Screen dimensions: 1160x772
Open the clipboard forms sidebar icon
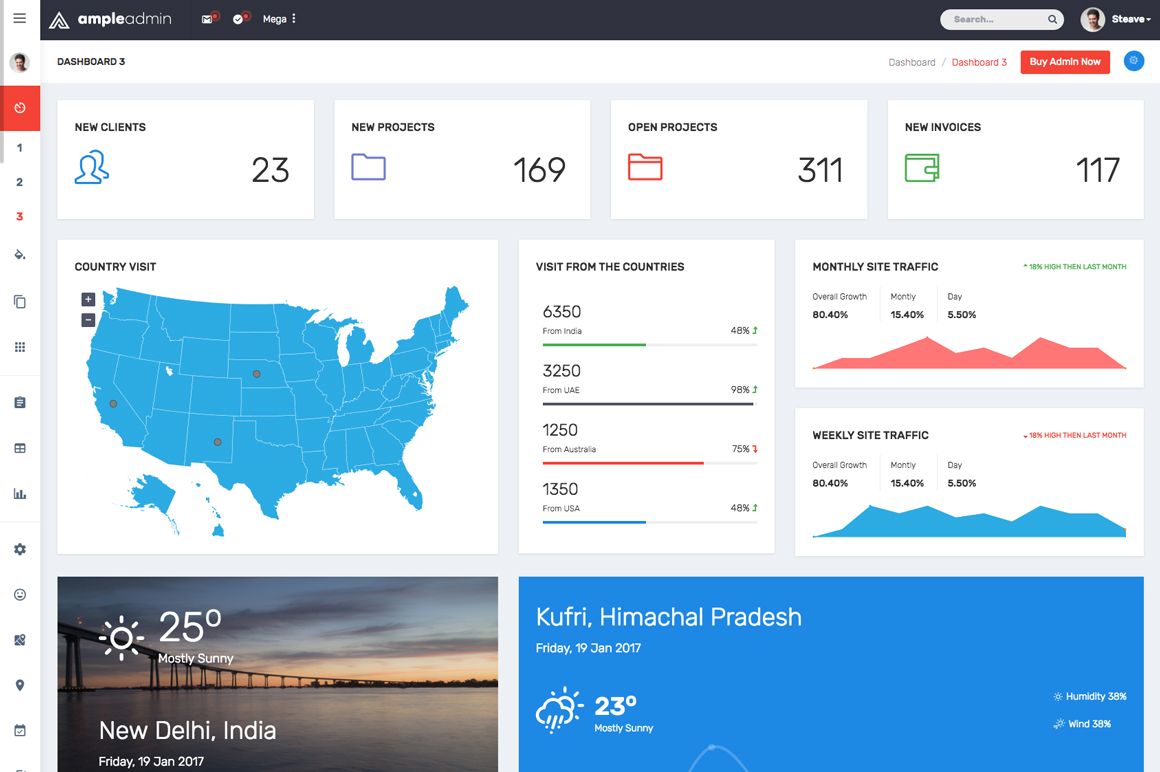pos(20,402)
